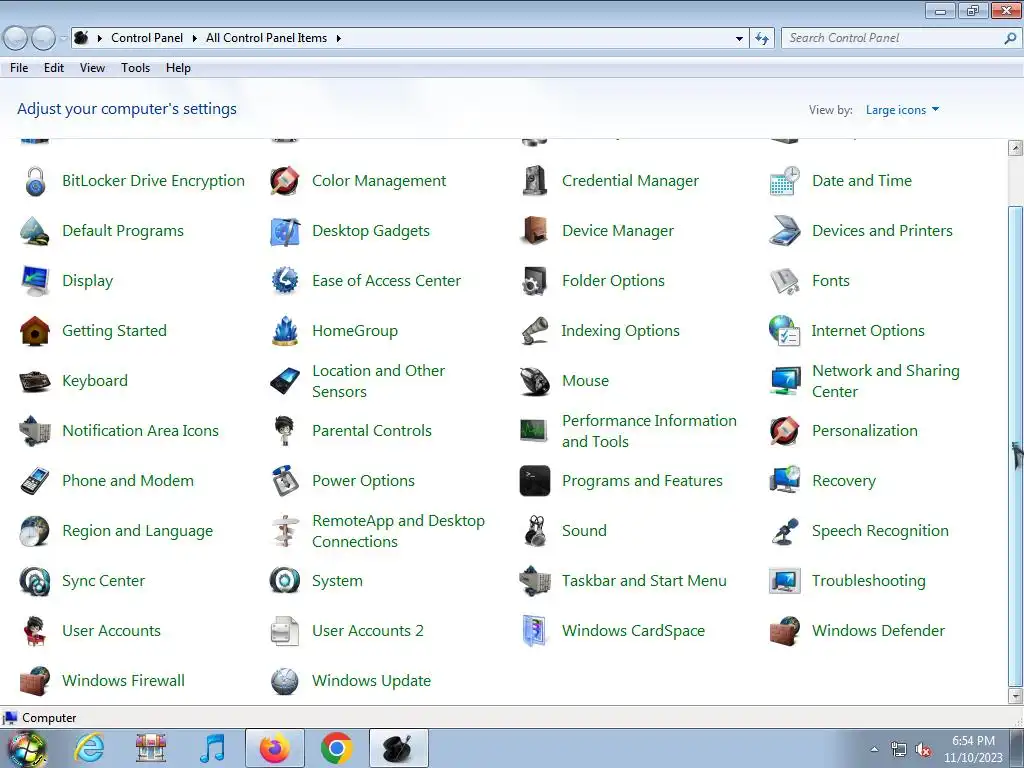This screenshot has width=1024, height=768.
Task: Open the Edit menu
Action: point(54,68)
